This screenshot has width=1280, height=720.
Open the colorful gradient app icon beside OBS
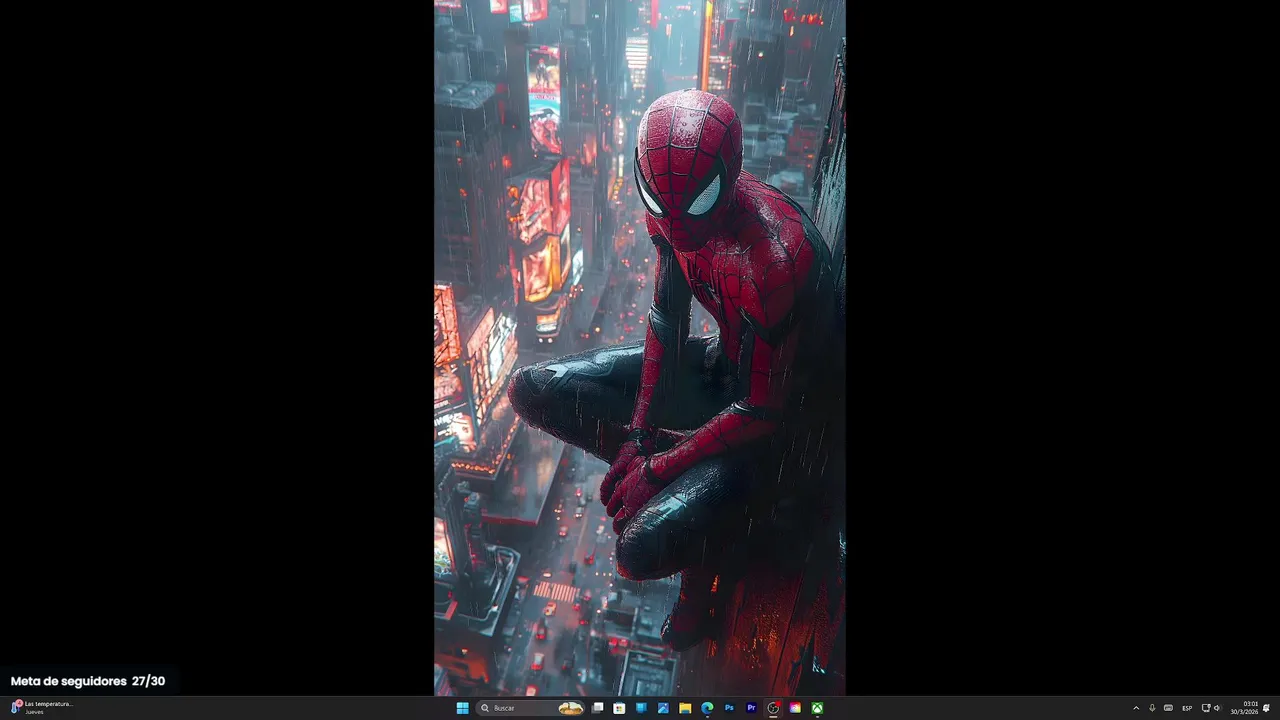[x=795, y=708]
